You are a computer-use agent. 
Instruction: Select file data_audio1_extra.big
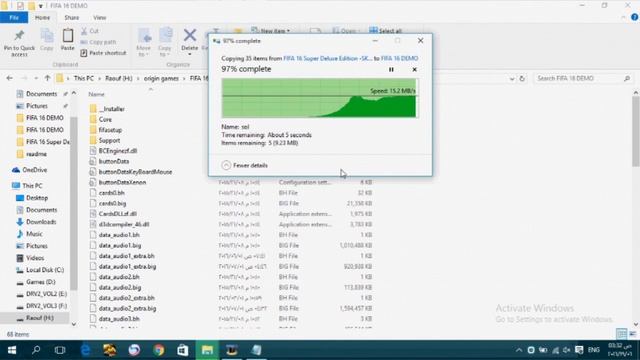tap(123, 267)
